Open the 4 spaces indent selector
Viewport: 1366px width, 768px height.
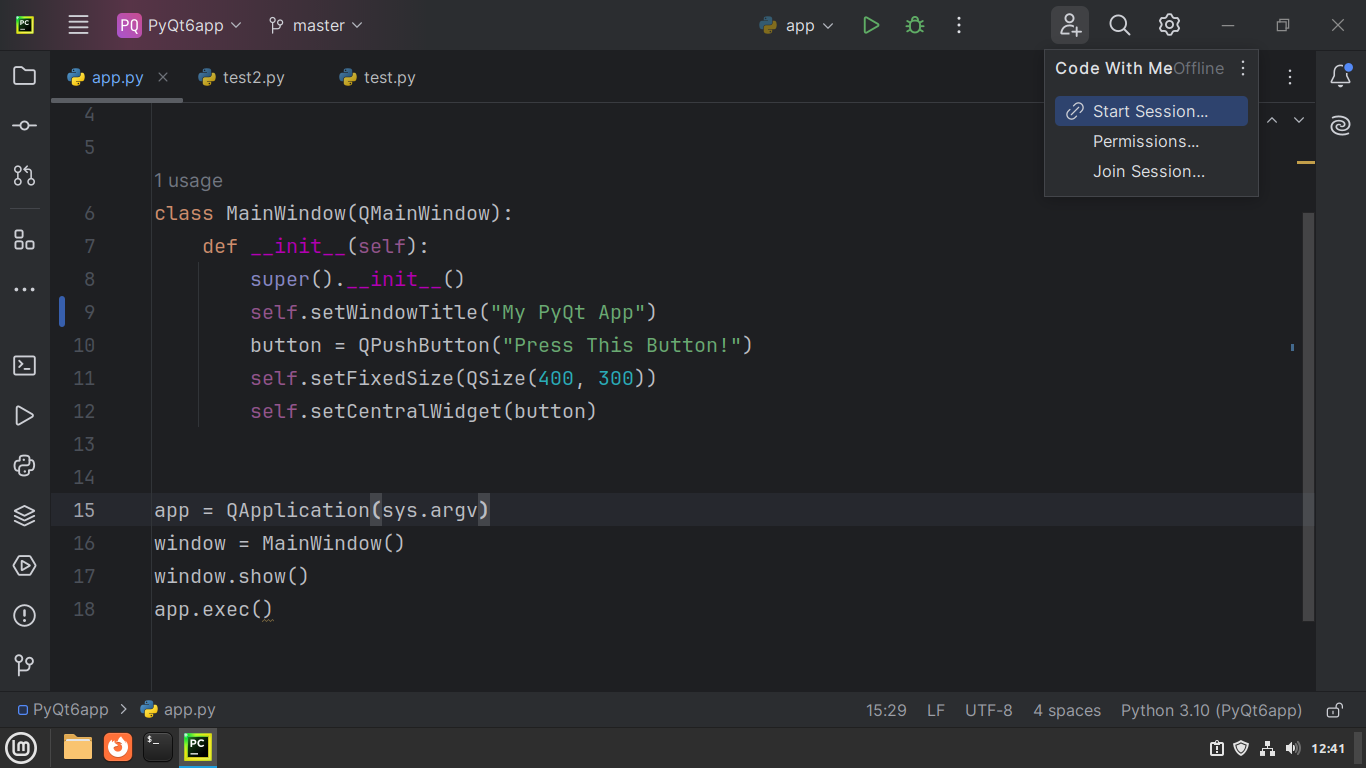point(1067,710)
